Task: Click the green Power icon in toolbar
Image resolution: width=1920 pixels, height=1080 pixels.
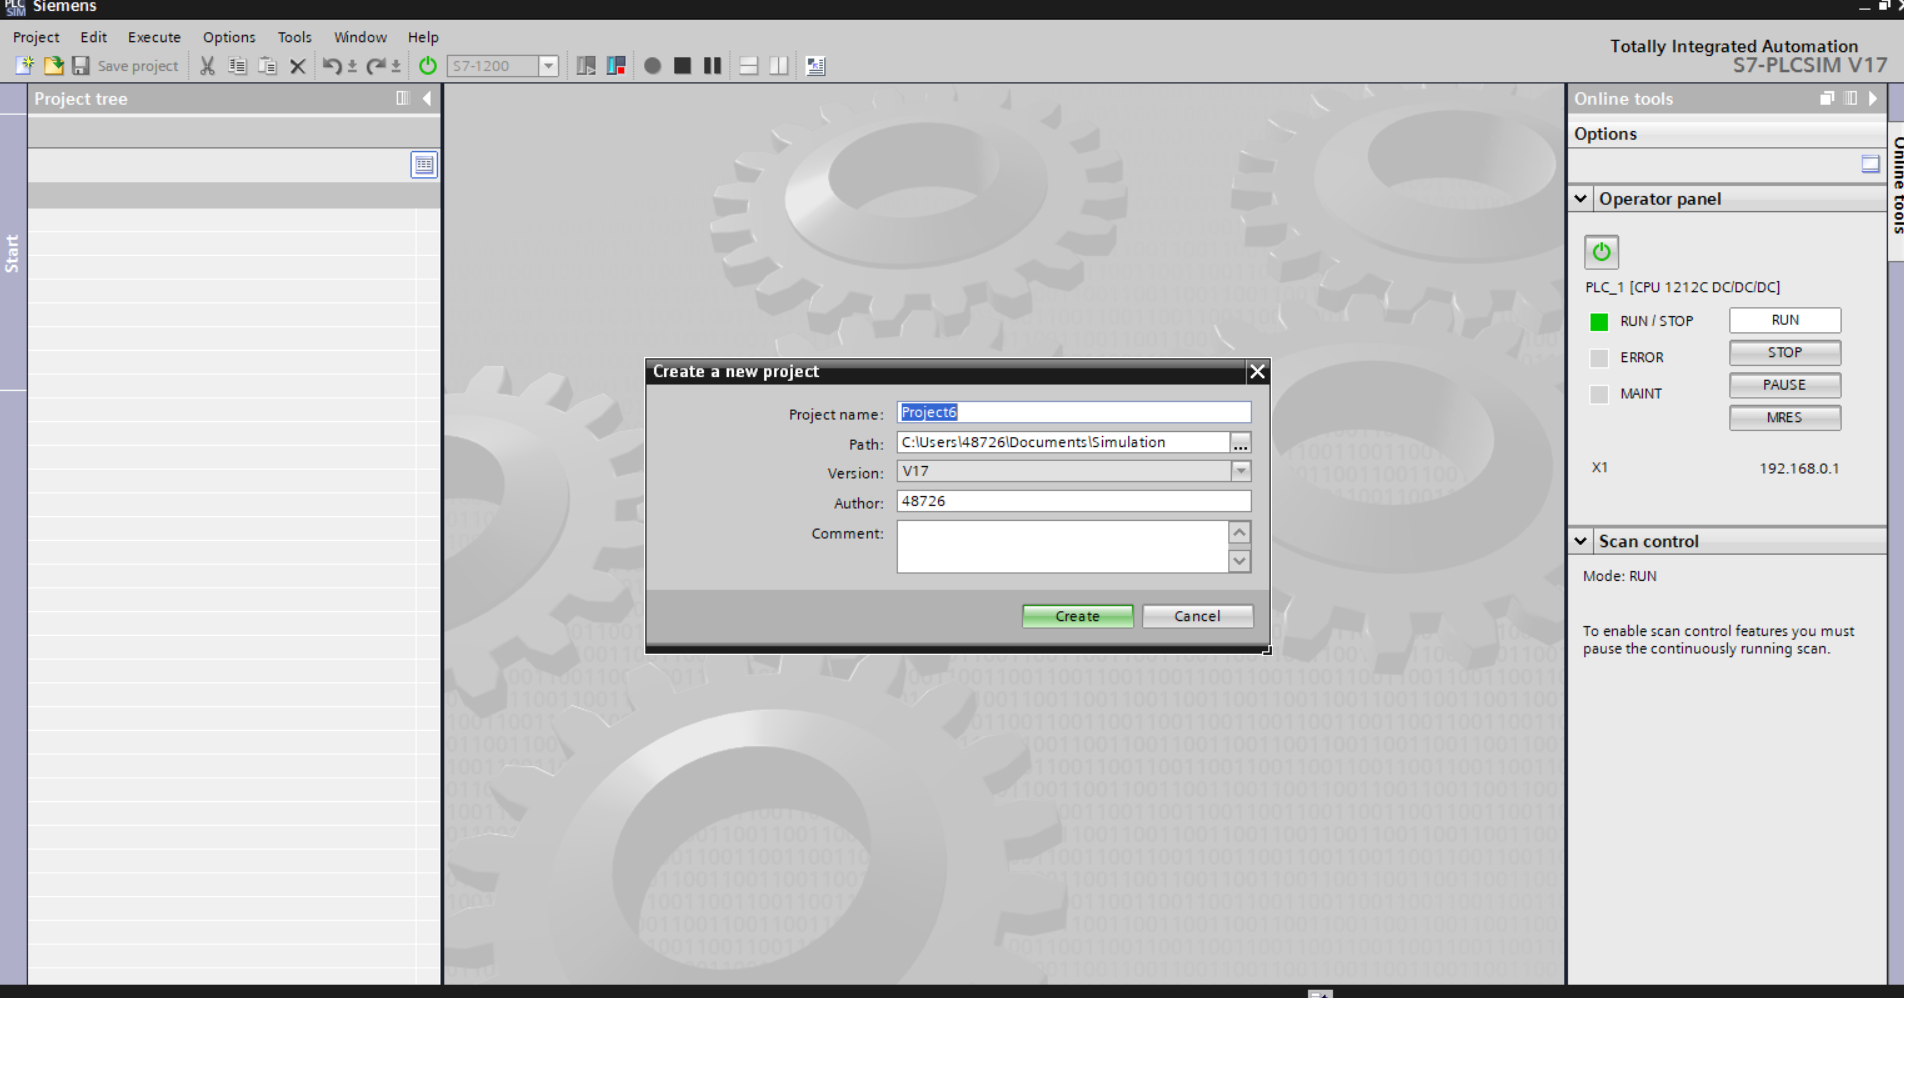Action: click(428, 66)
